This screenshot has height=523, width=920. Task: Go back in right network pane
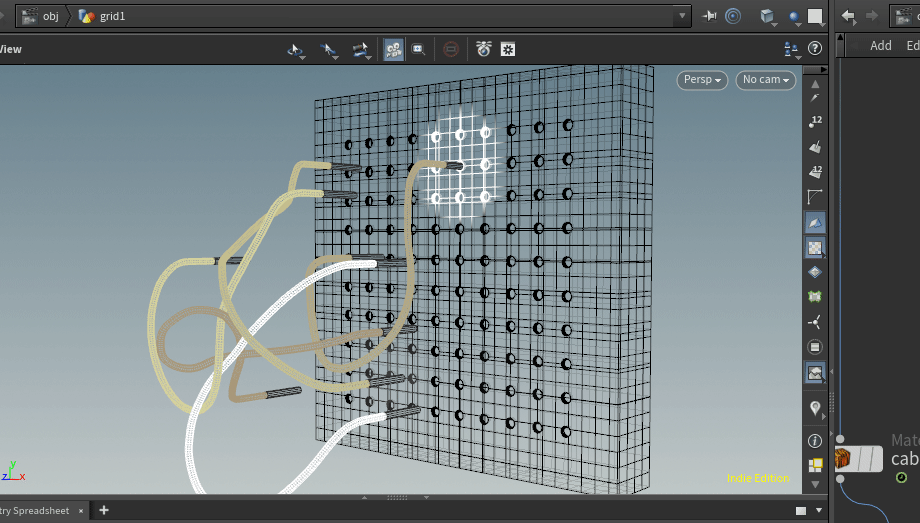click(x=848, y=16)
